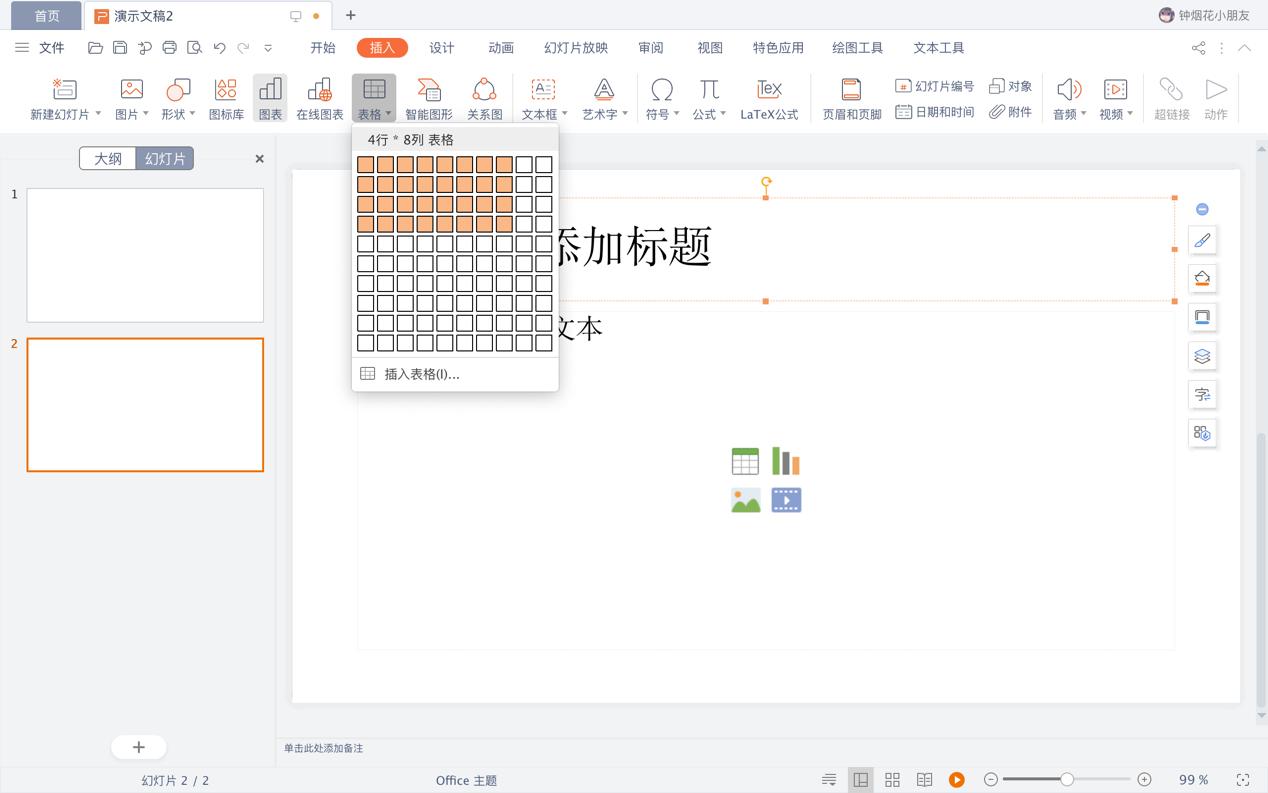Add a hyperlink with the 超链接 icon
Image resolution: width=1268 pixels, height=793 pixels.
tap(1170, 97)
